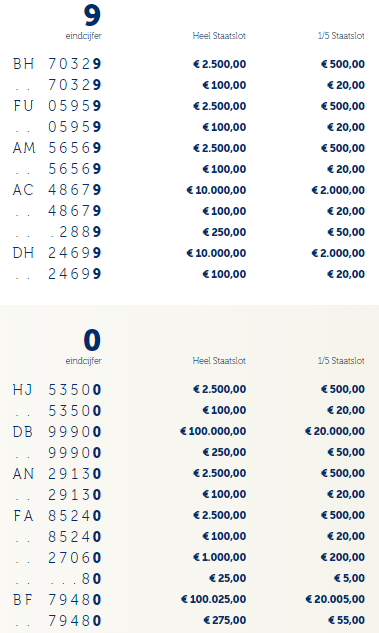Select lot number BH 70329

click(x=57, y=64)
